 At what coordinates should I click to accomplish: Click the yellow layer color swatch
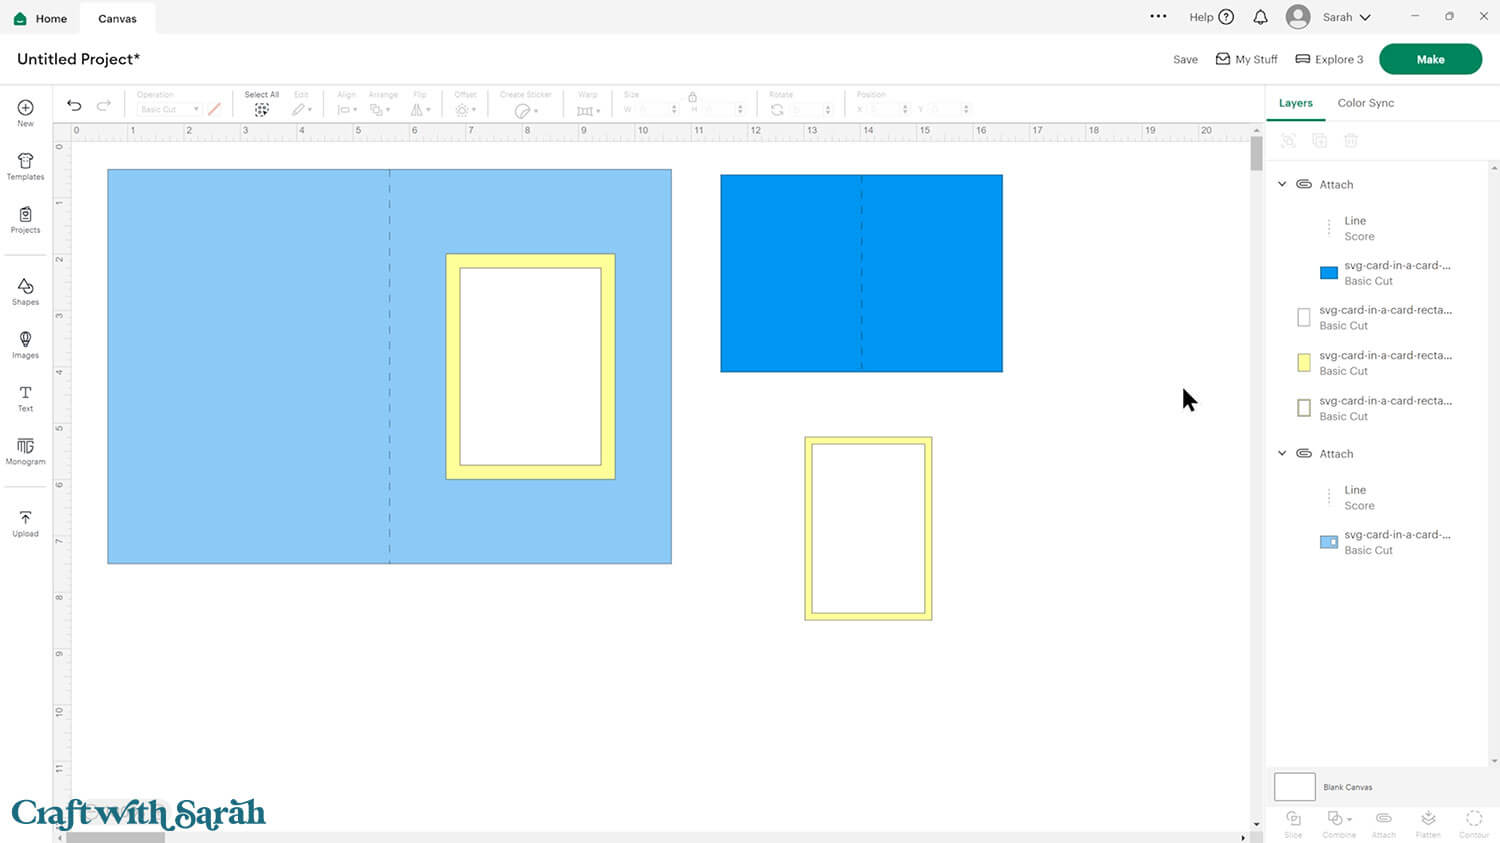coord(1303,363)
